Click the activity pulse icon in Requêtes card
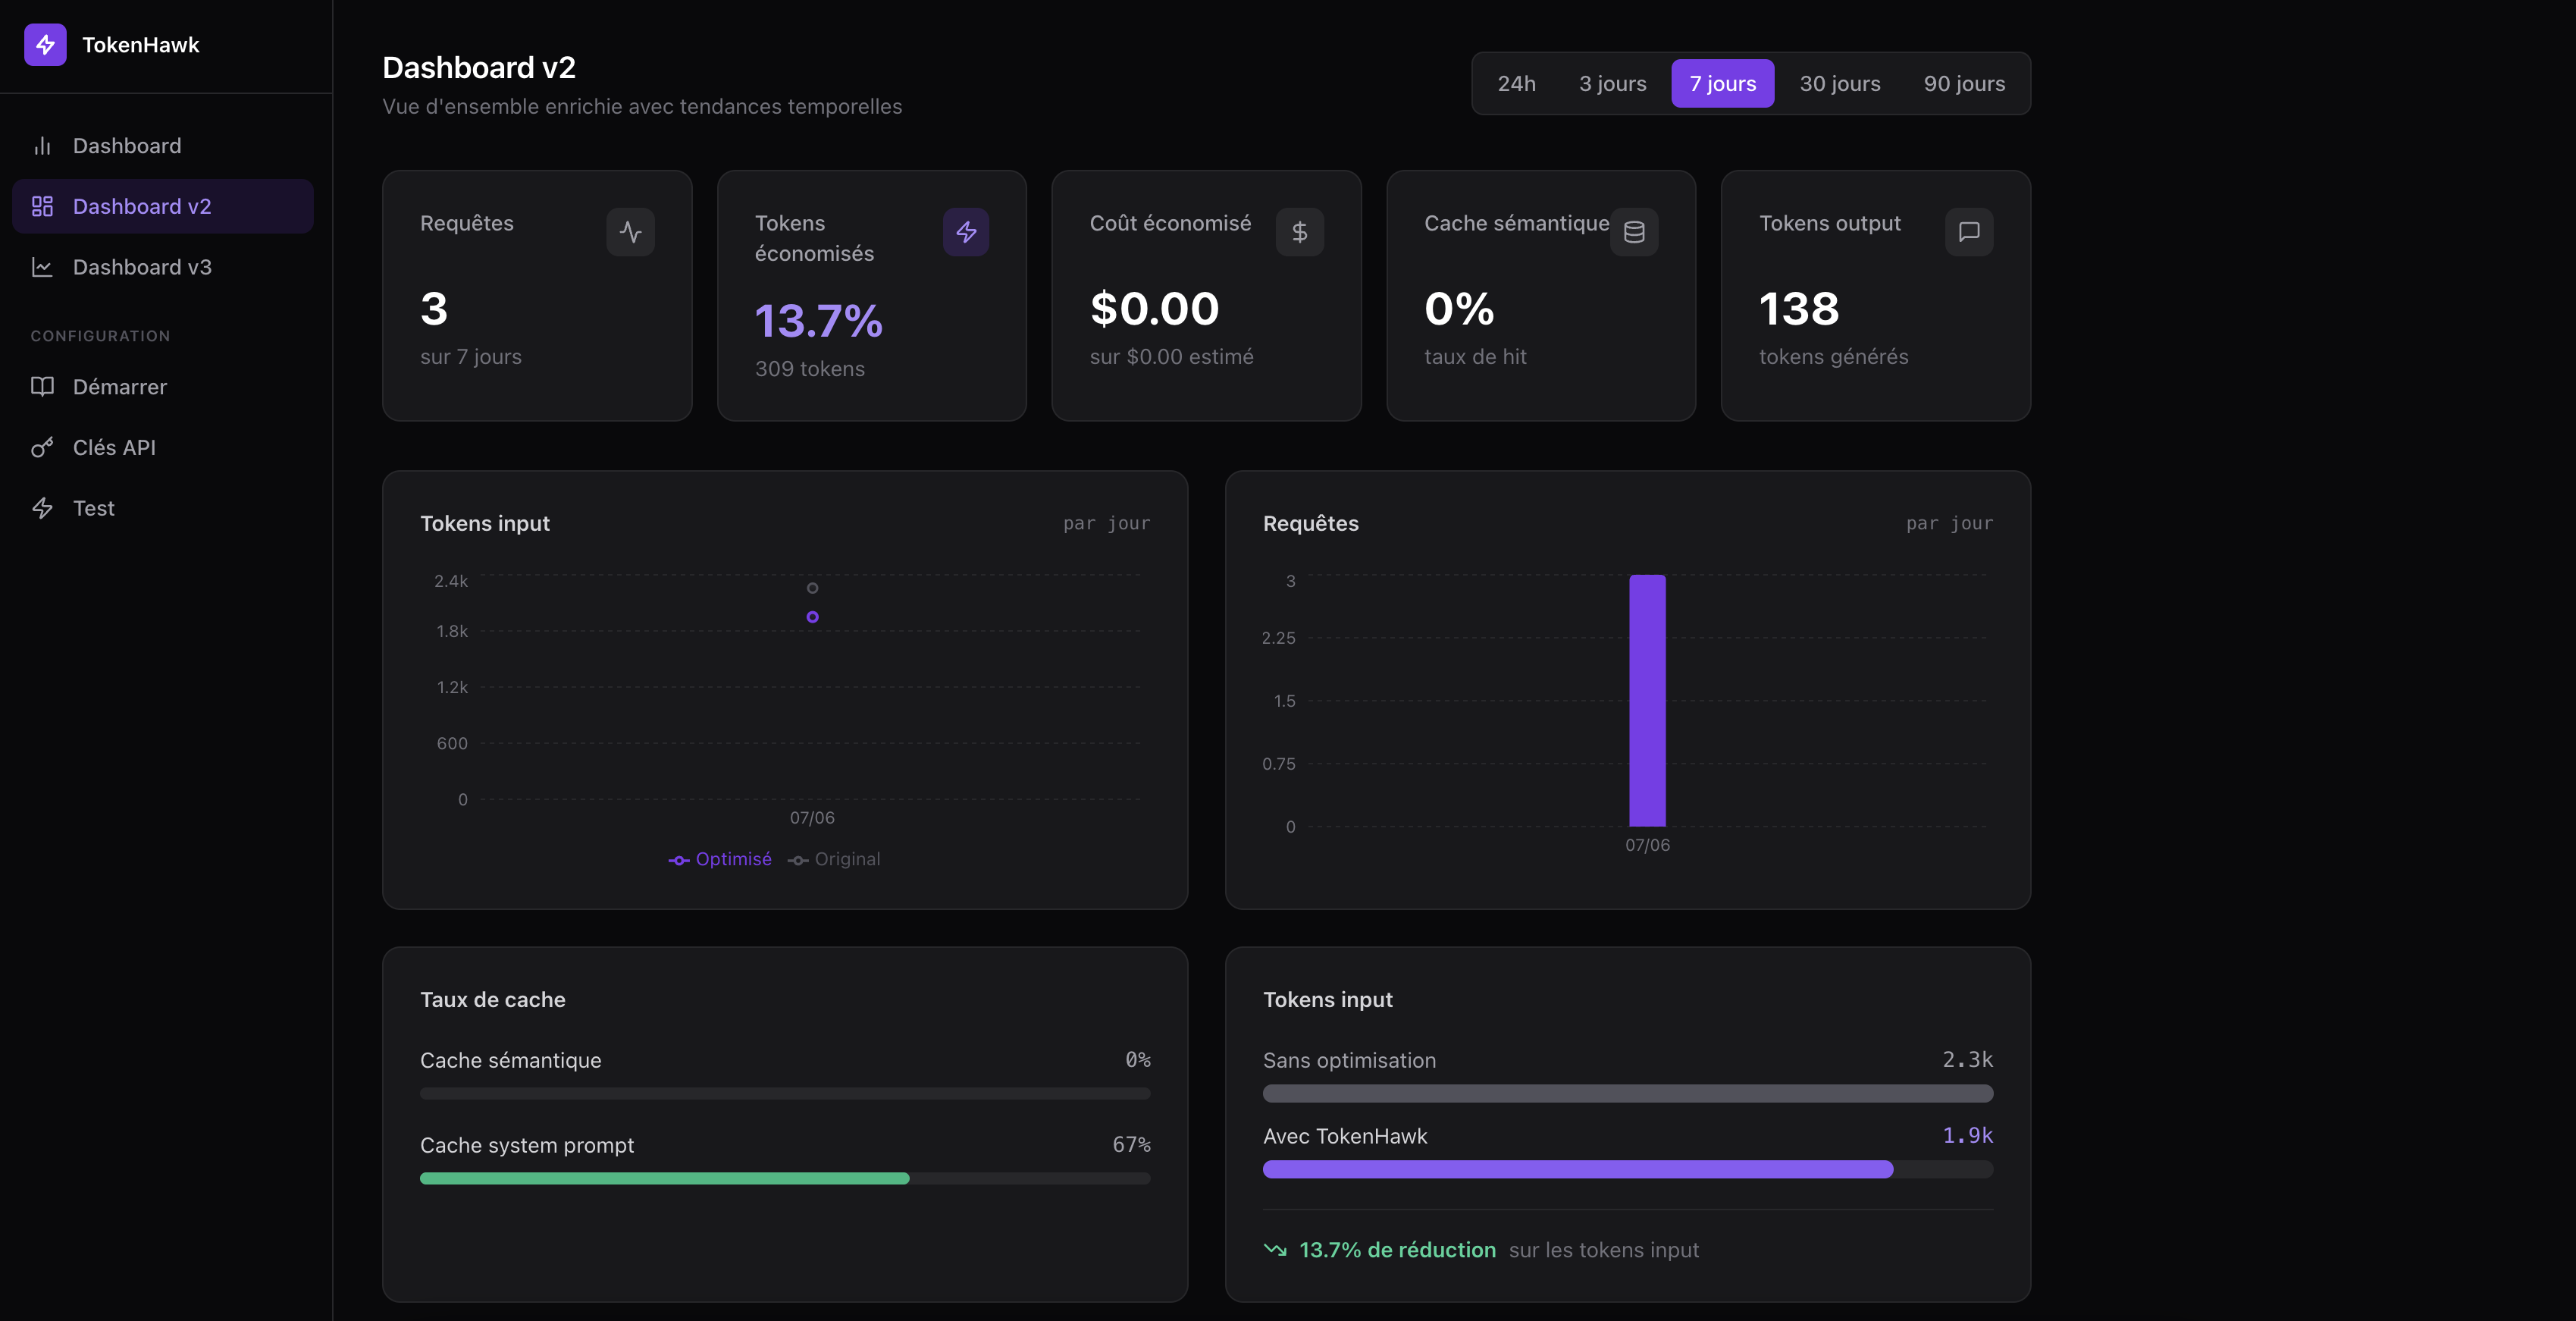The height and width of the screenshot is (1321, 2576). tap(631, 232)
